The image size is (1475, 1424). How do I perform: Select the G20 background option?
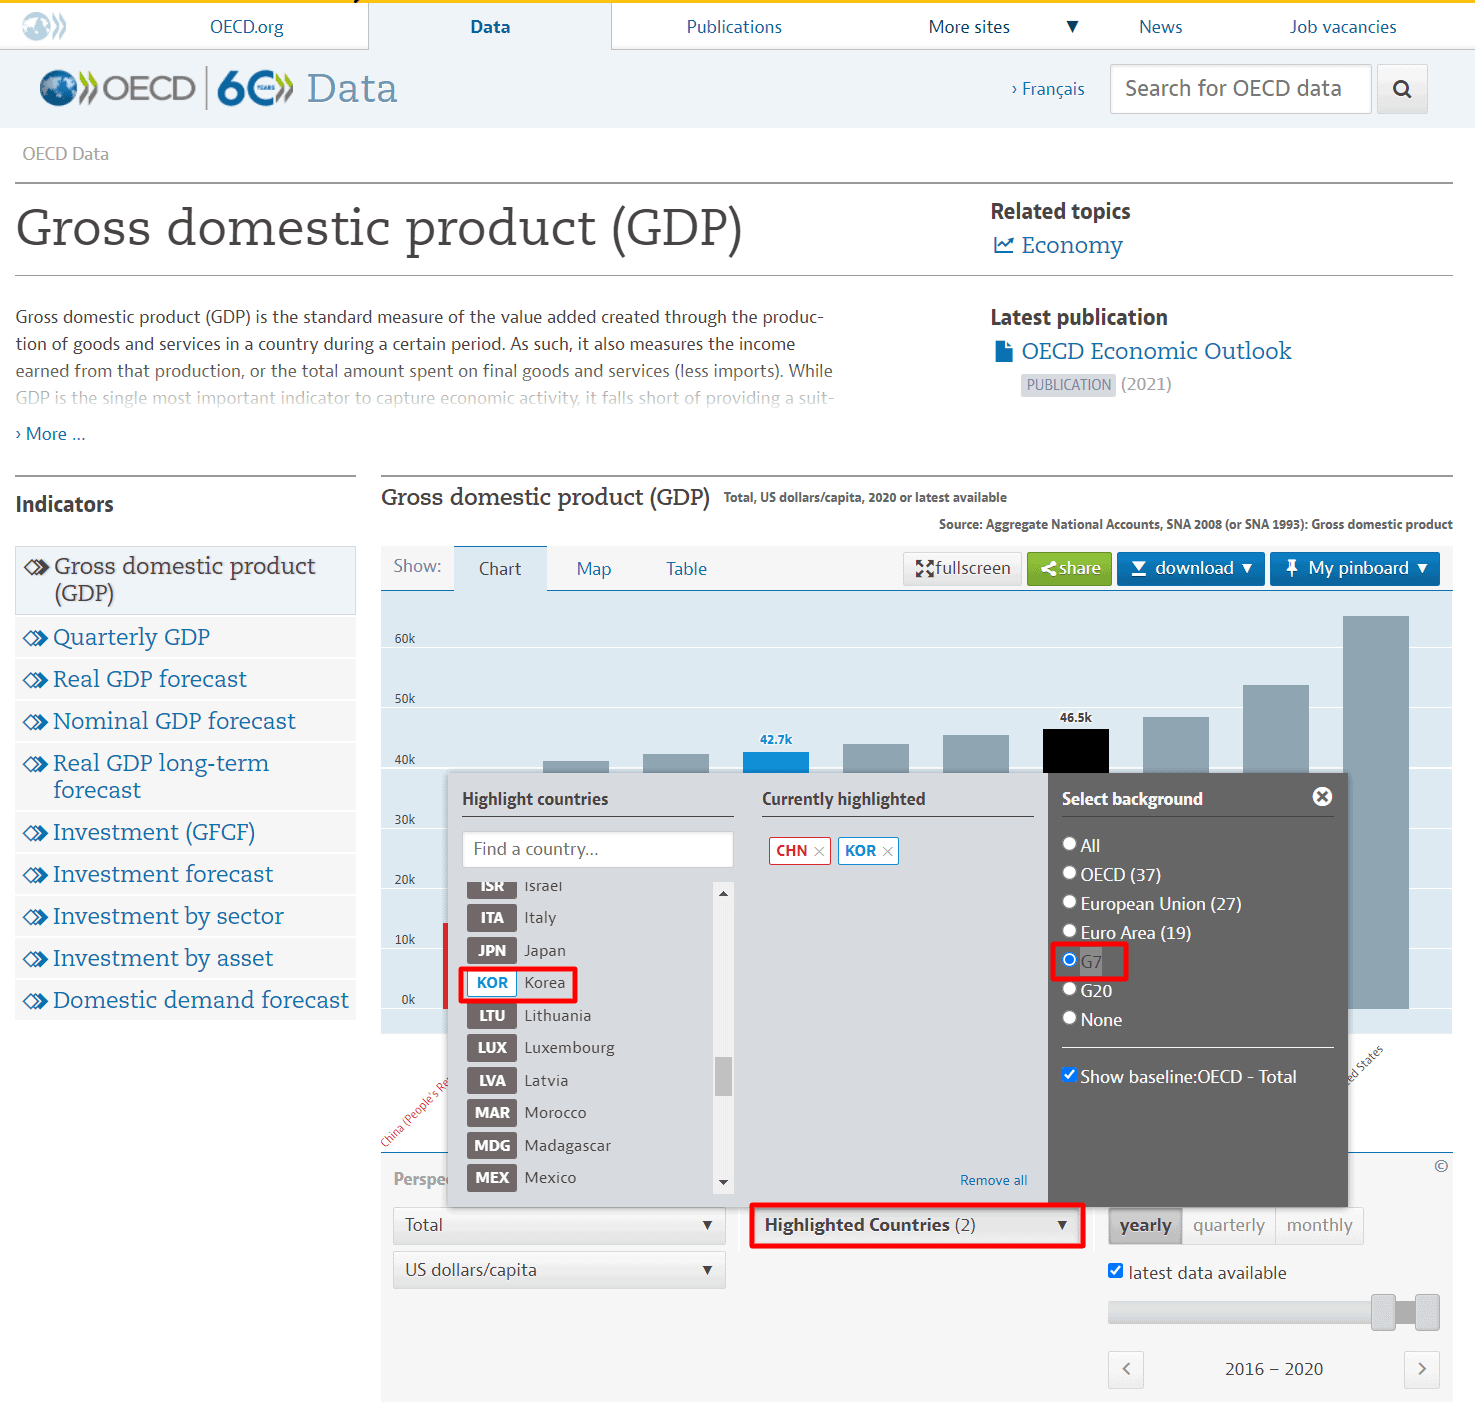(1070, 990)
